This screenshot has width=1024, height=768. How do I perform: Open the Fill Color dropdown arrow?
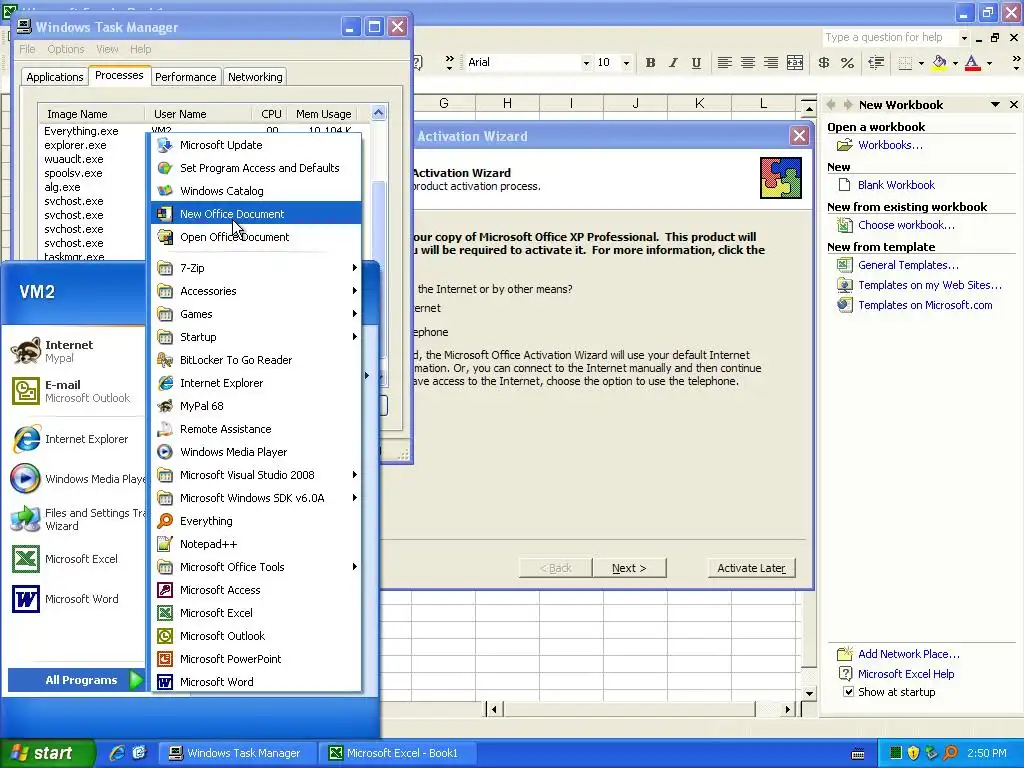[955, 63]
